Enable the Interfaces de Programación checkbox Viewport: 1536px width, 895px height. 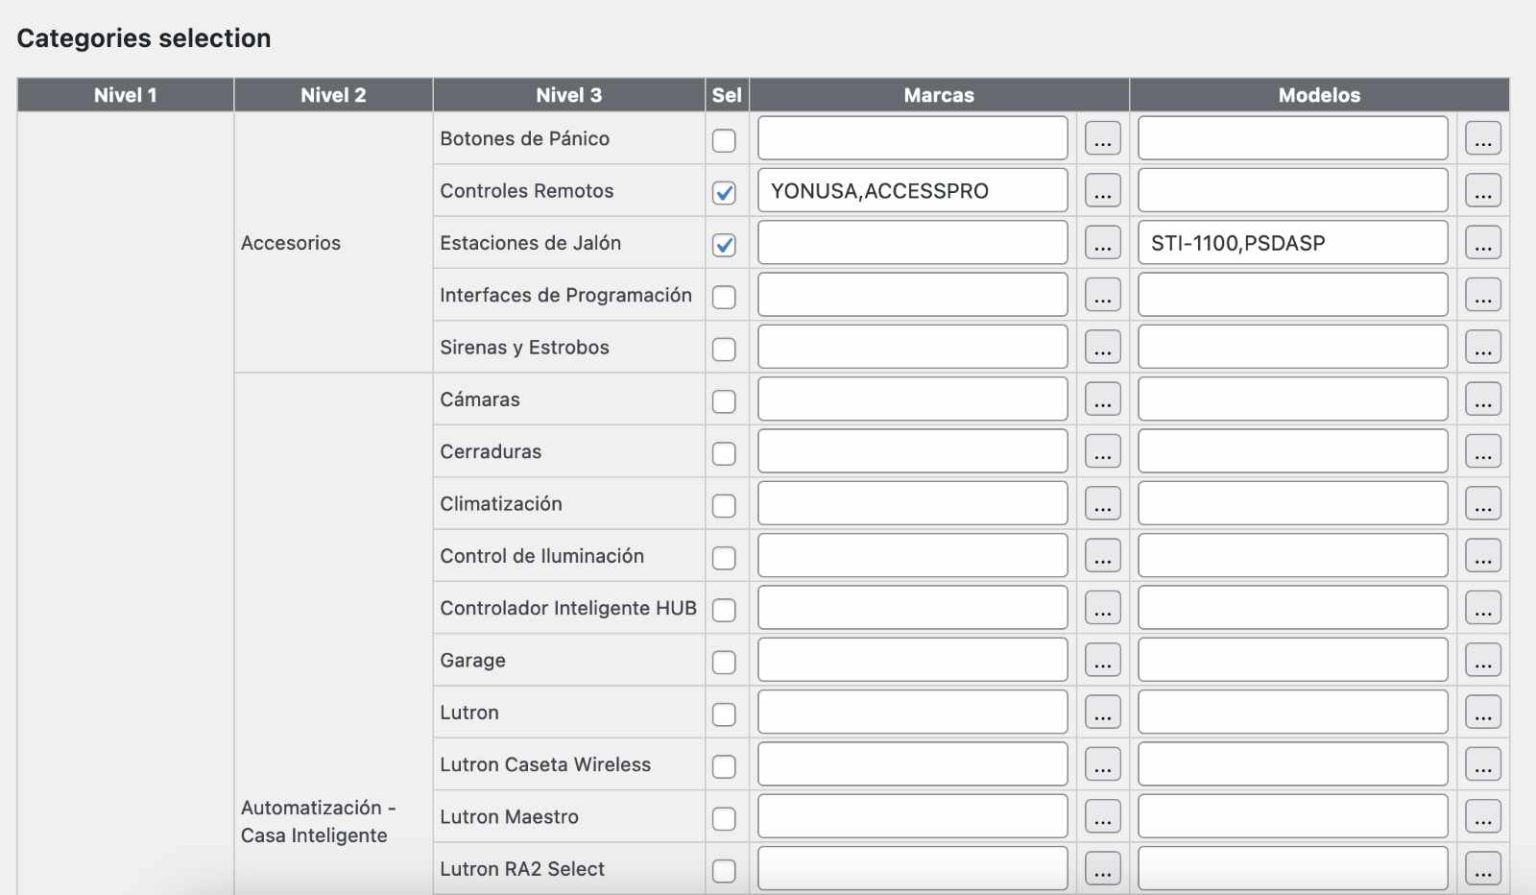coord(724,297)
